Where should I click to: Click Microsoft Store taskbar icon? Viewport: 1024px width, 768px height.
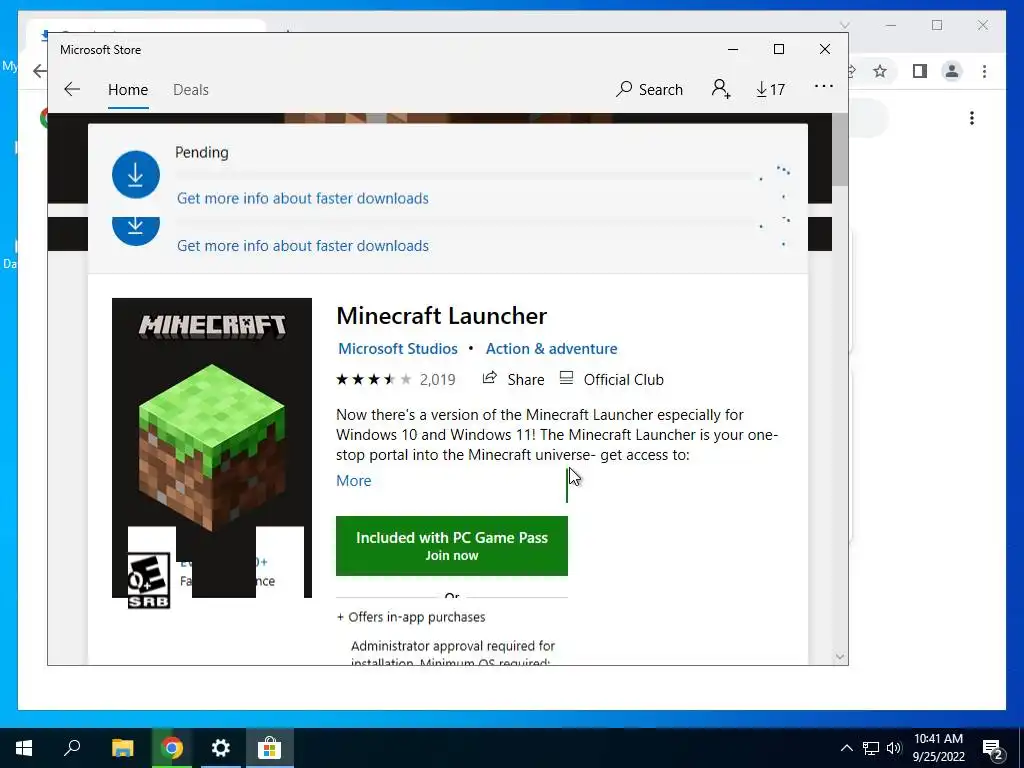click(269, 748)
